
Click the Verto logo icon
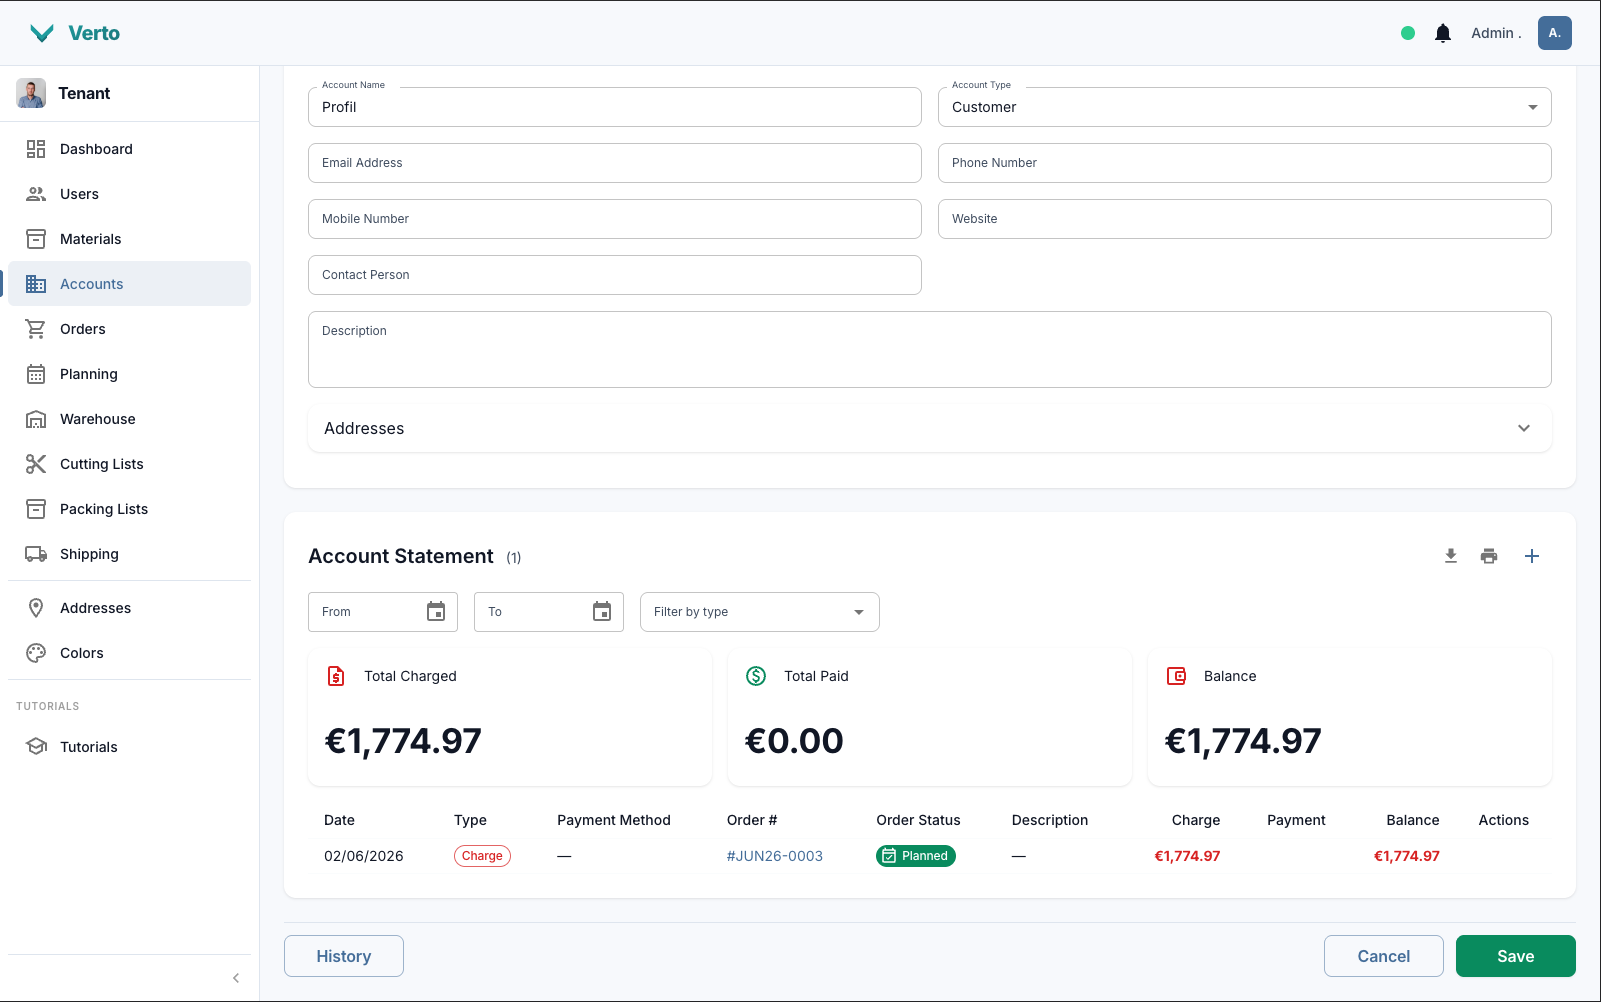pos(42,33)
